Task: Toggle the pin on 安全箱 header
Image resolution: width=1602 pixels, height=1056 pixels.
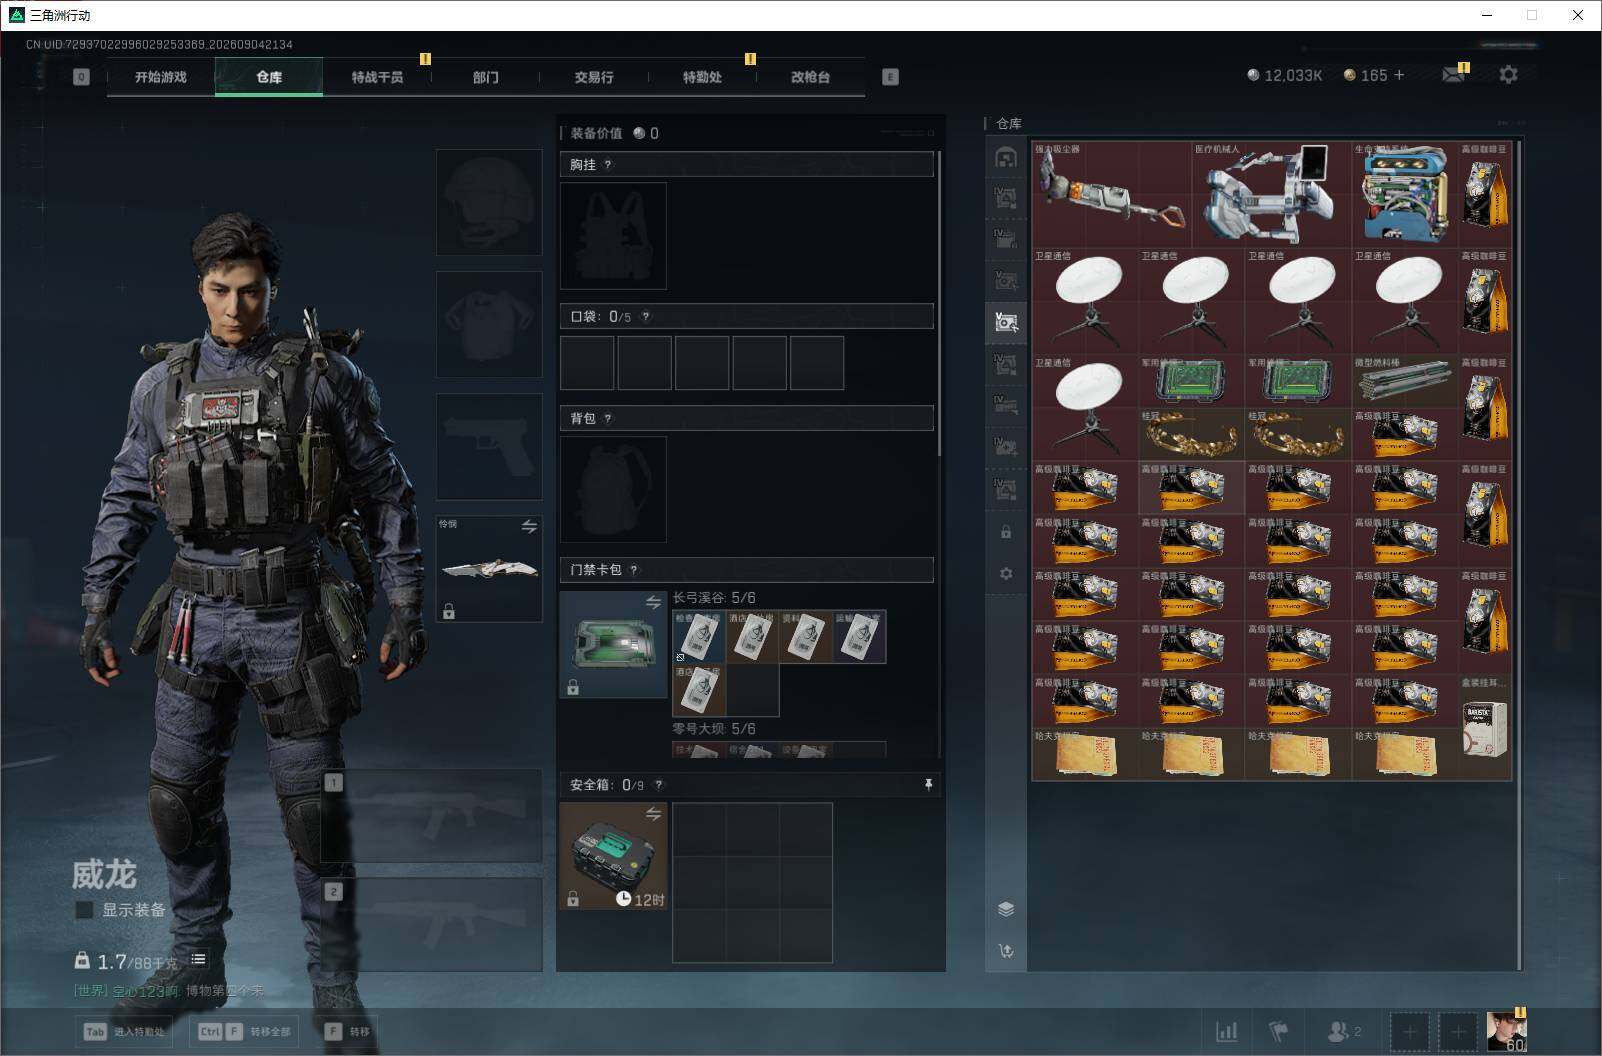Action: [928, 785]
